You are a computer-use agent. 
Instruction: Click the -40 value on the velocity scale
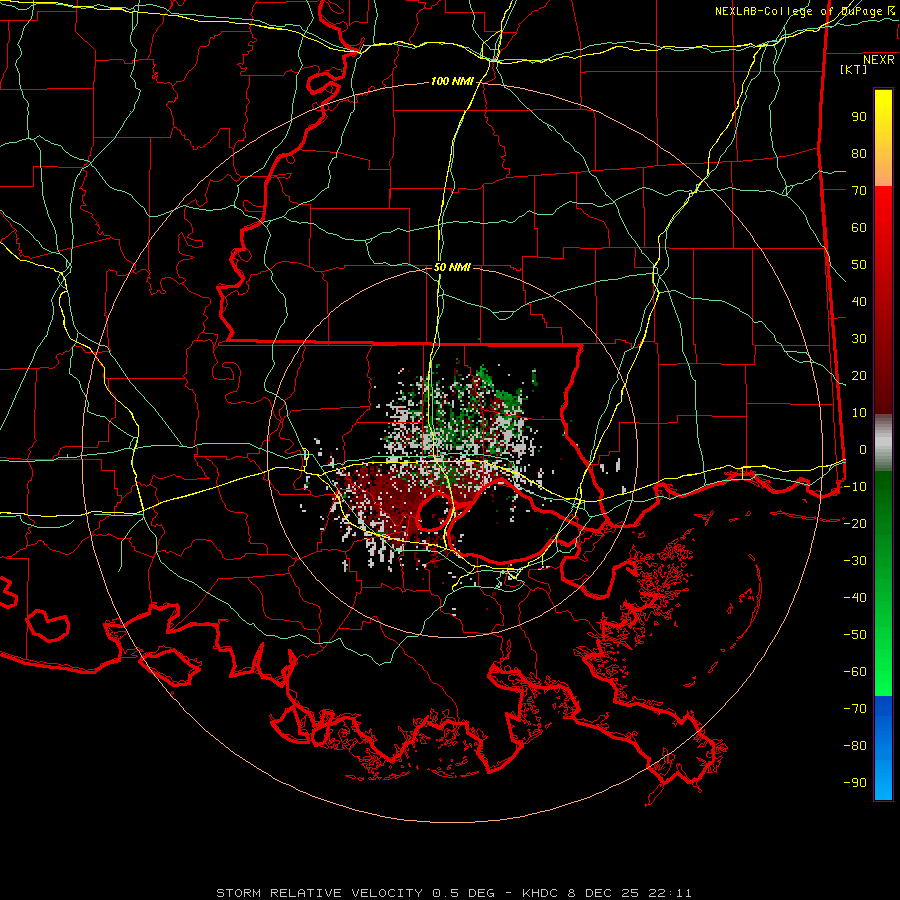point(855,598)
